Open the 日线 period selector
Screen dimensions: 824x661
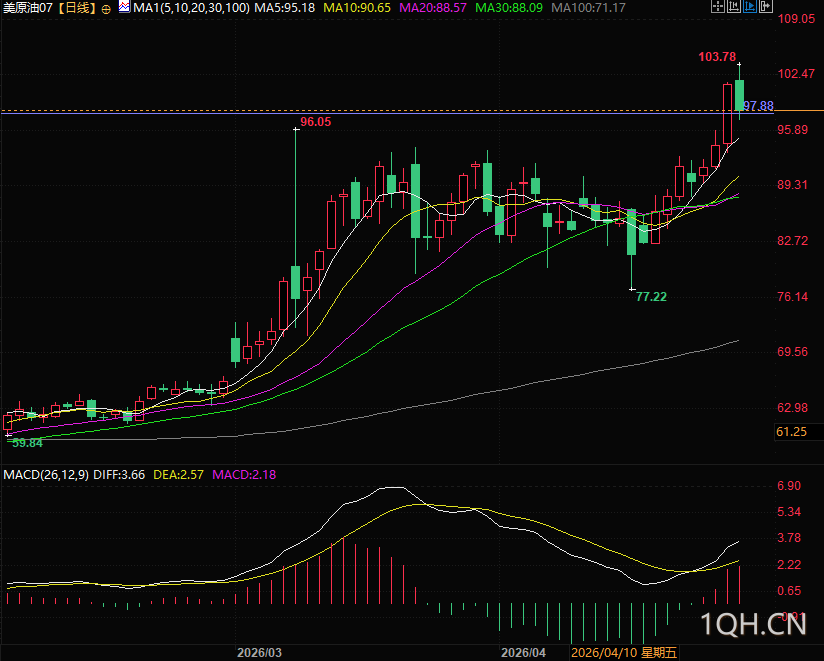click(x=76, y=8)
